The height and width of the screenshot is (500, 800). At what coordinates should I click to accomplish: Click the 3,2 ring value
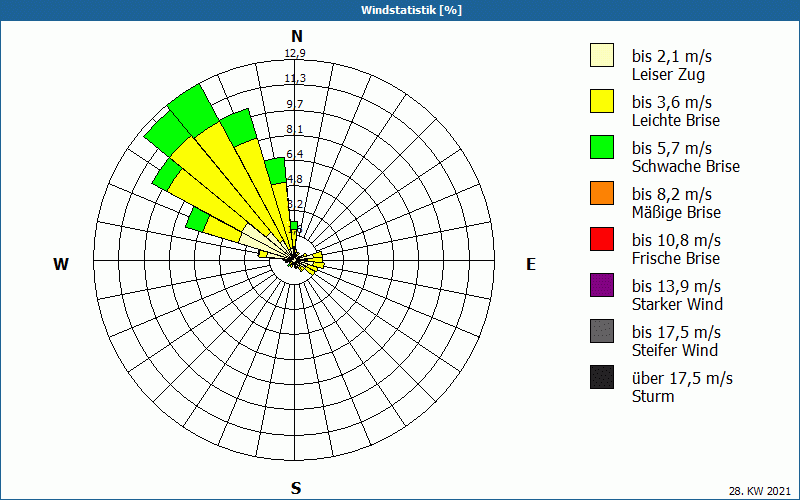point(295,204)
